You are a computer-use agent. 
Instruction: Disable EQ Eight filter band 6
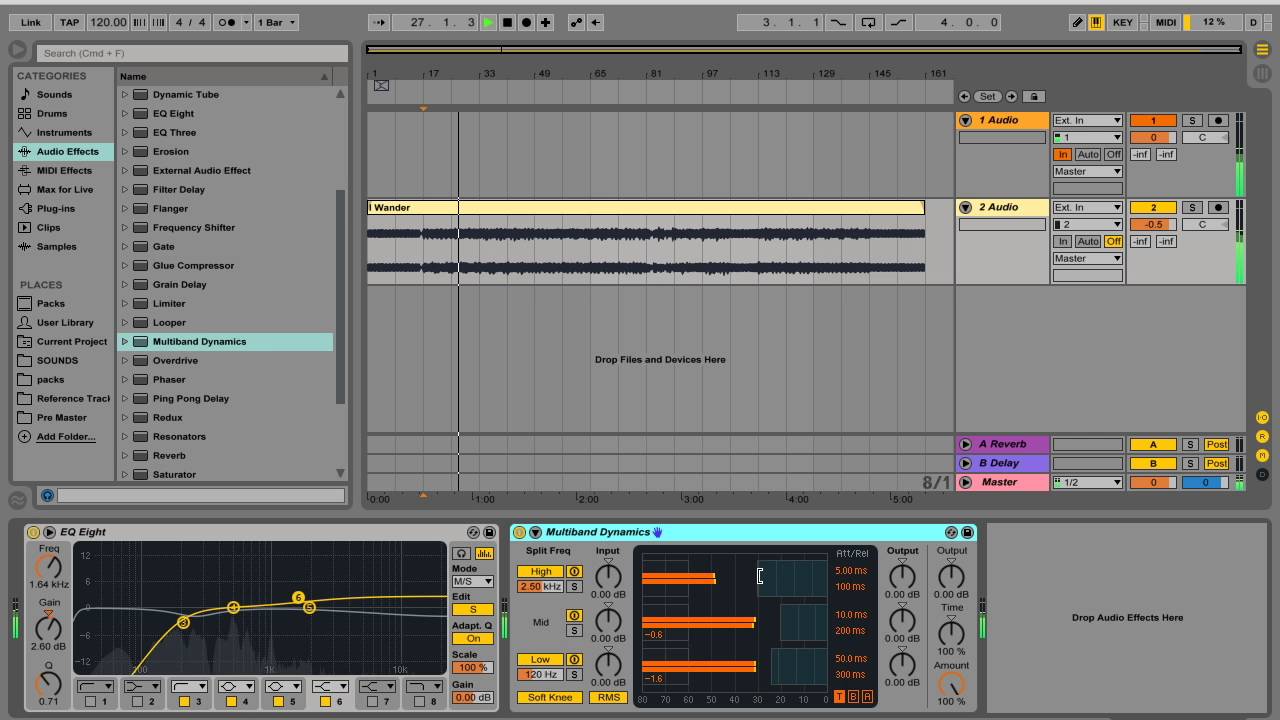click(325, 702)
